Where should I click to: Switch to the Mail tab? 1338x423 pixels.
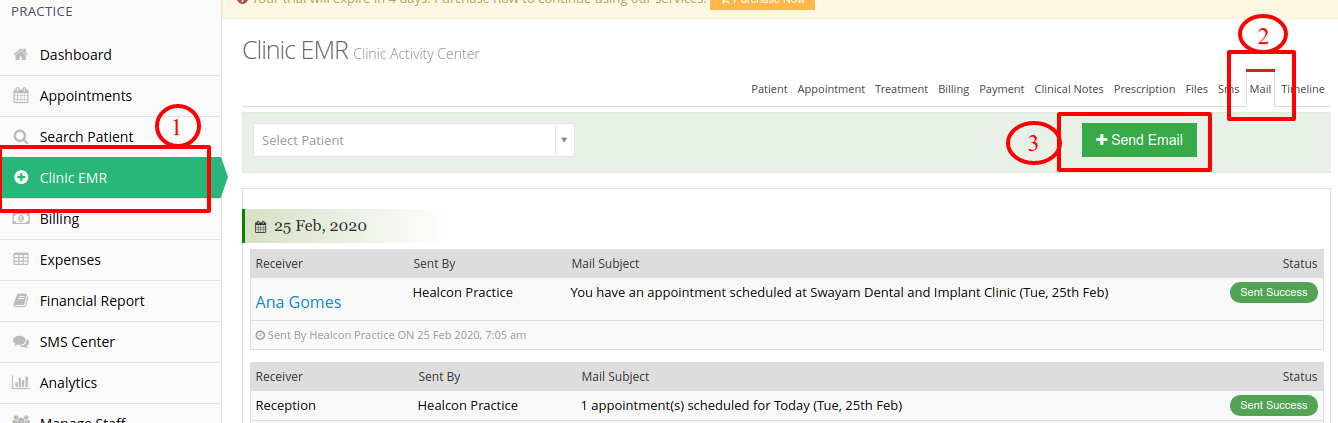pos(1260,89)
